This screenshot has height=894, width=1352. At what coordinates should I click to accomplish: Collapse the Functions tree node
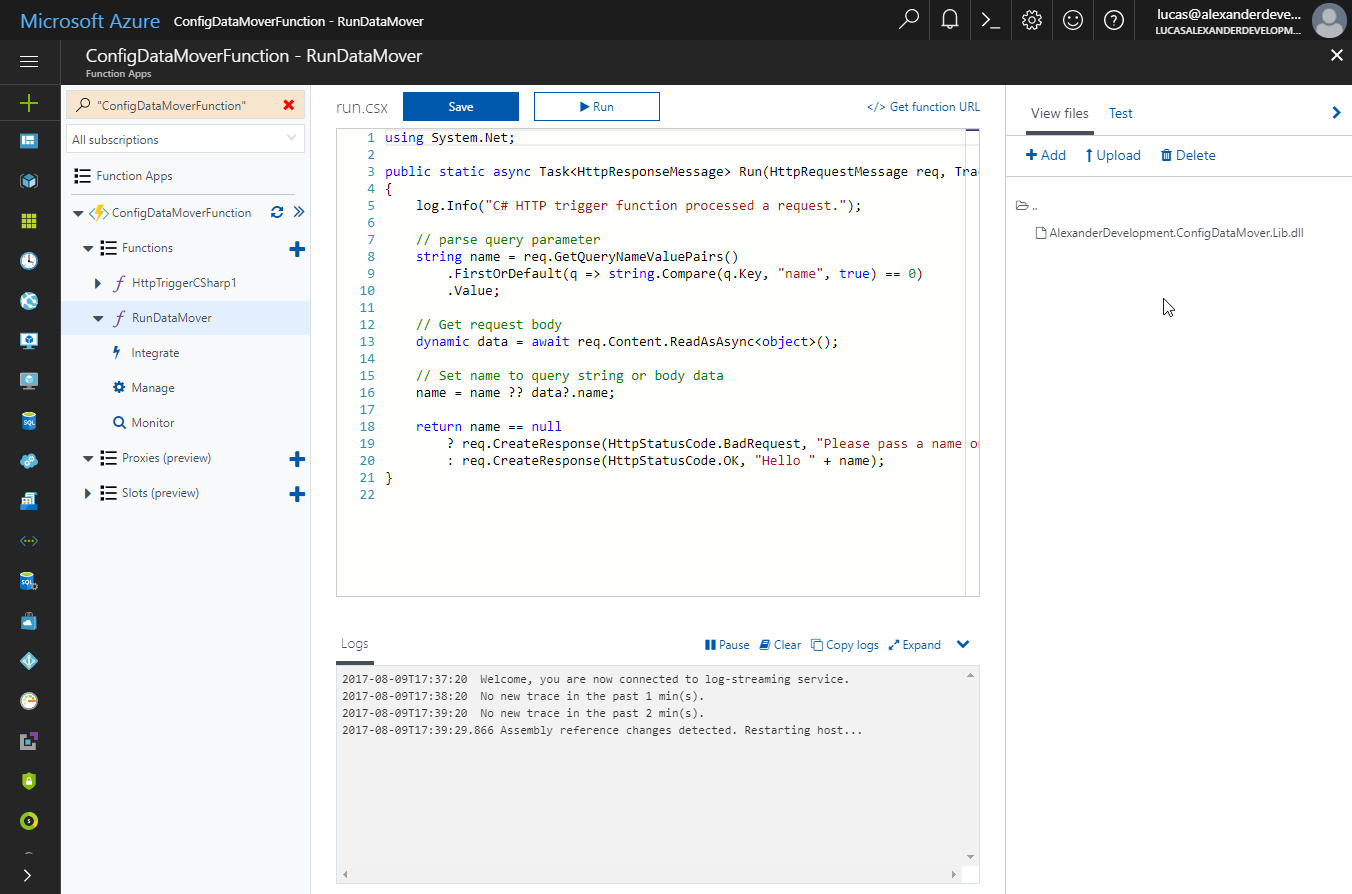[88, 248]
